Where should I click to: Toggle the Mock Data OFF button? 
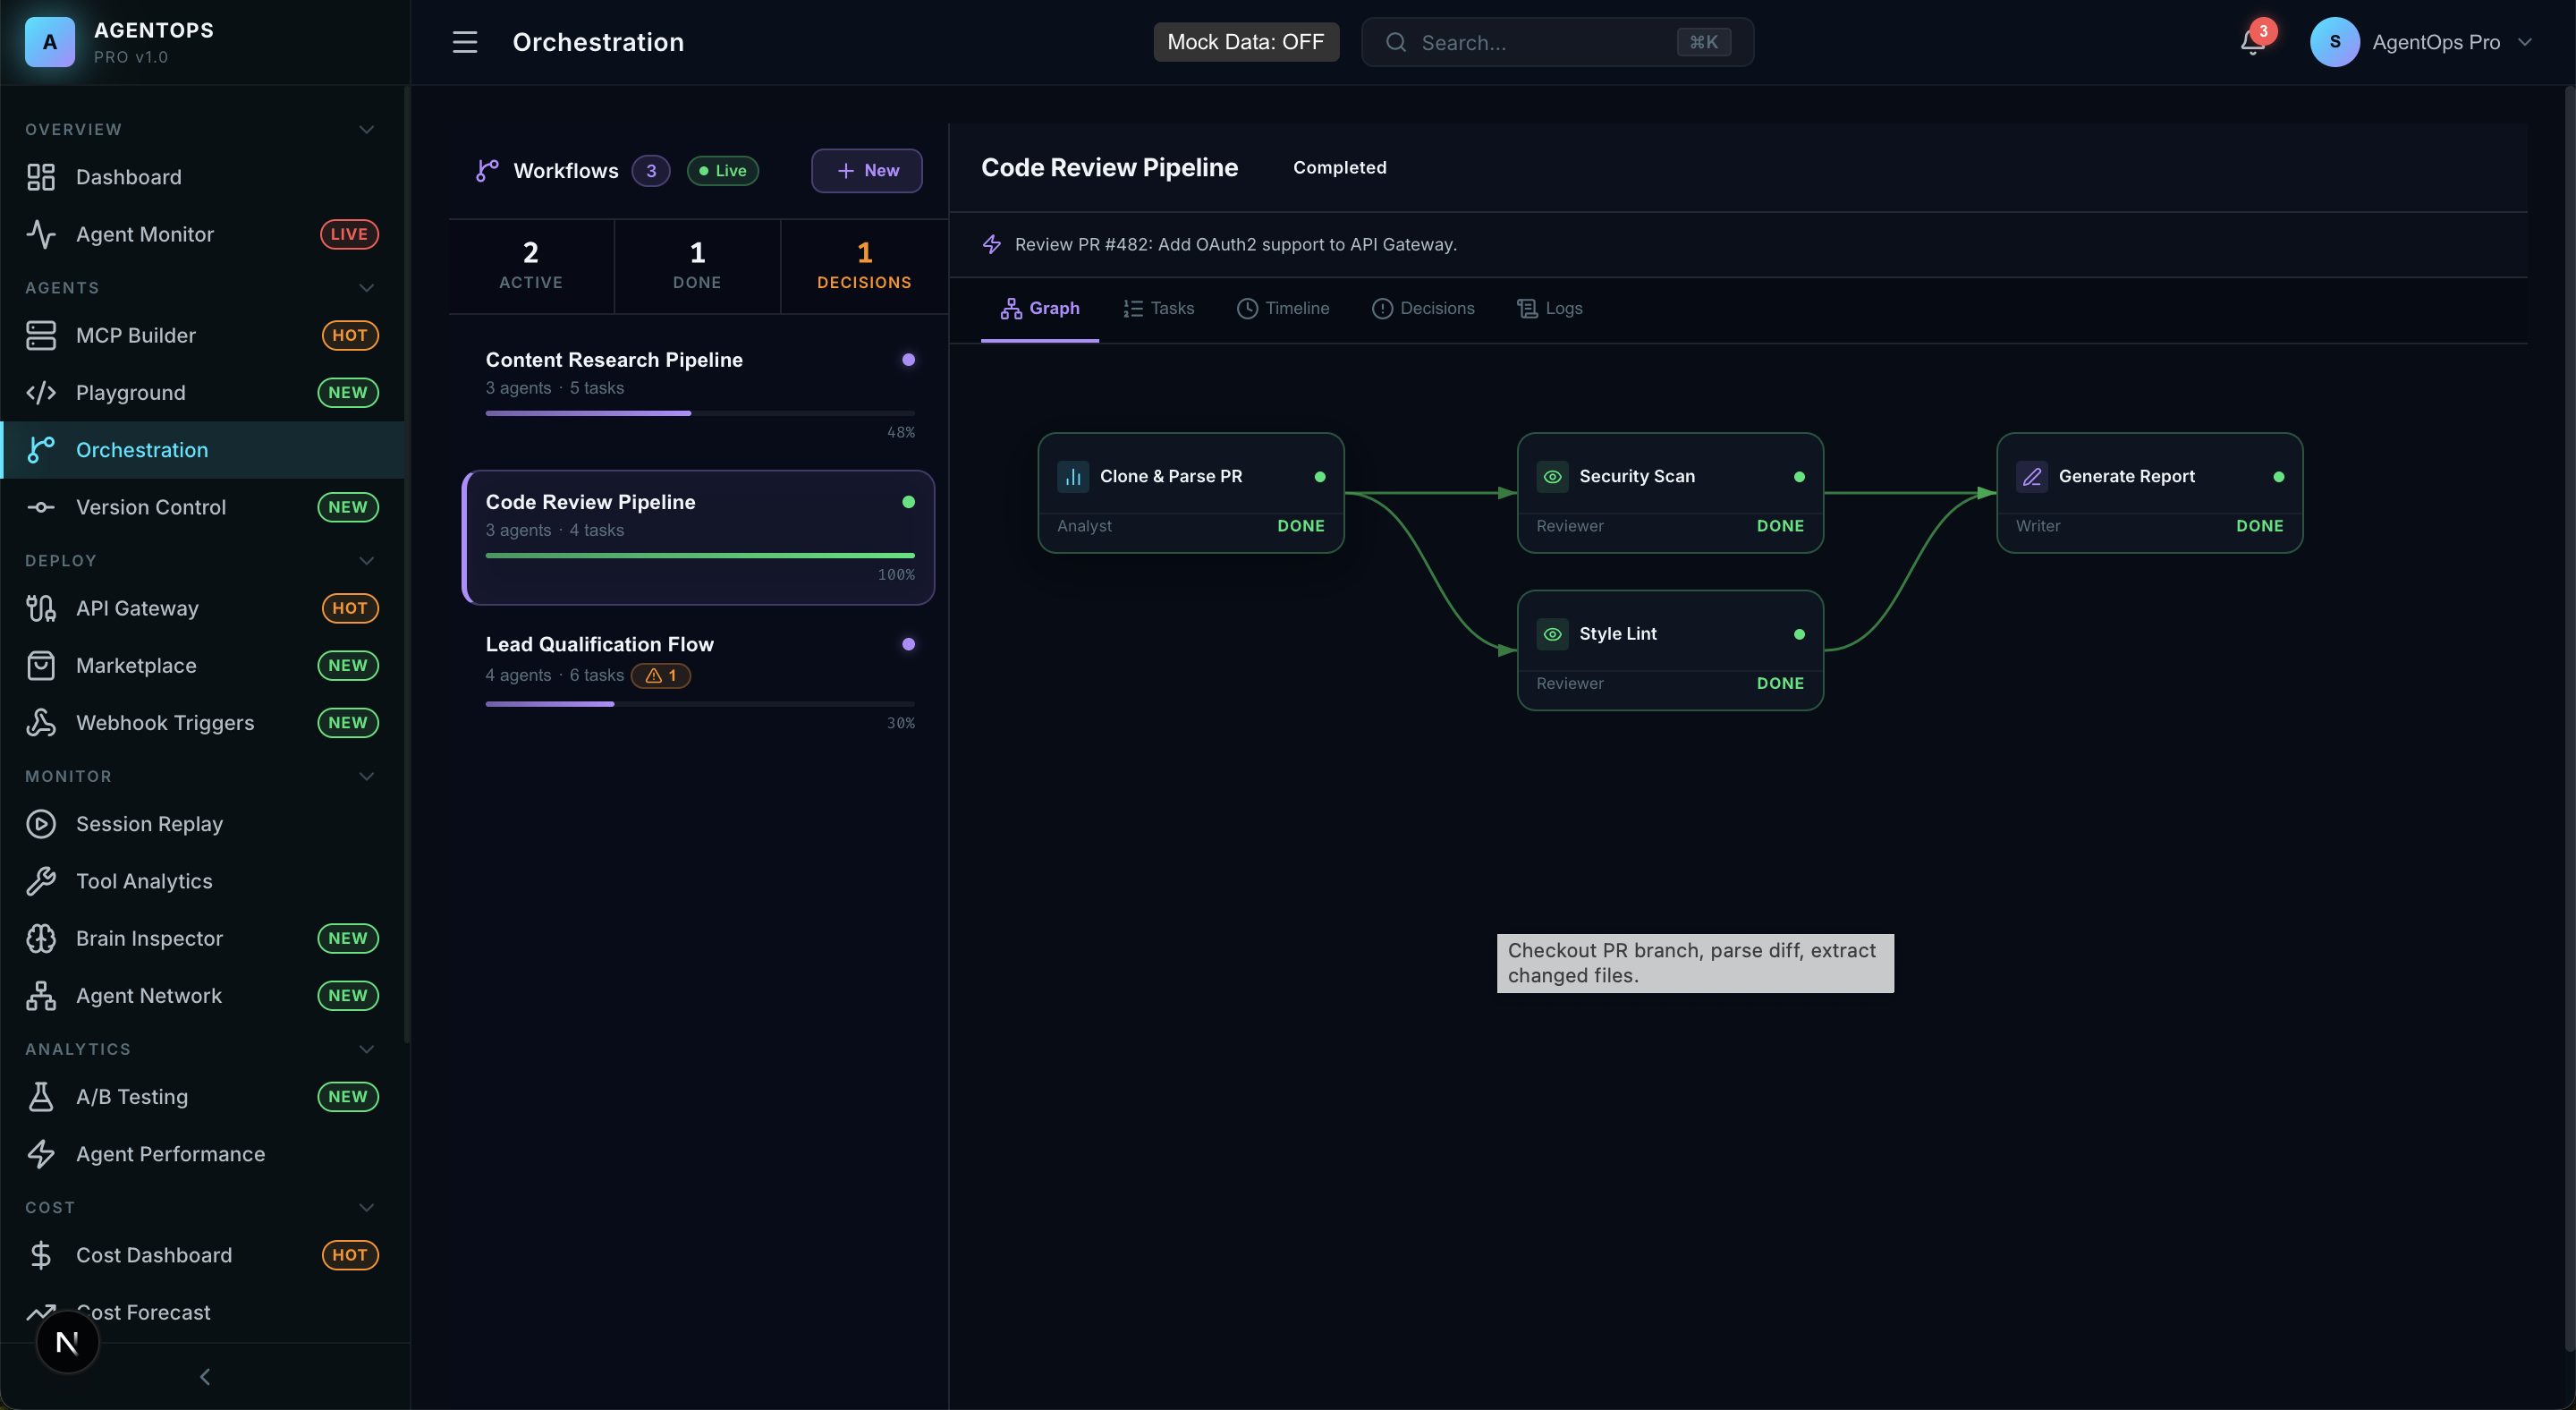pos(1245,42)
